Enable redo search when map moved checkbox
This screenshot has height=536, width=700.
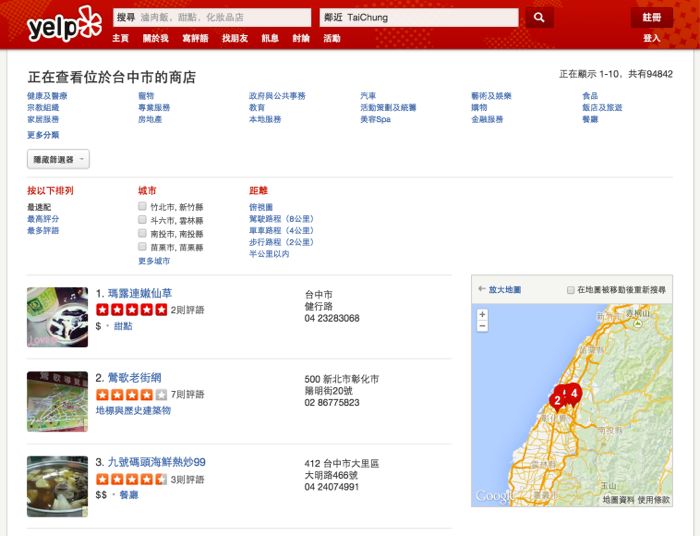tap(571, 290)
